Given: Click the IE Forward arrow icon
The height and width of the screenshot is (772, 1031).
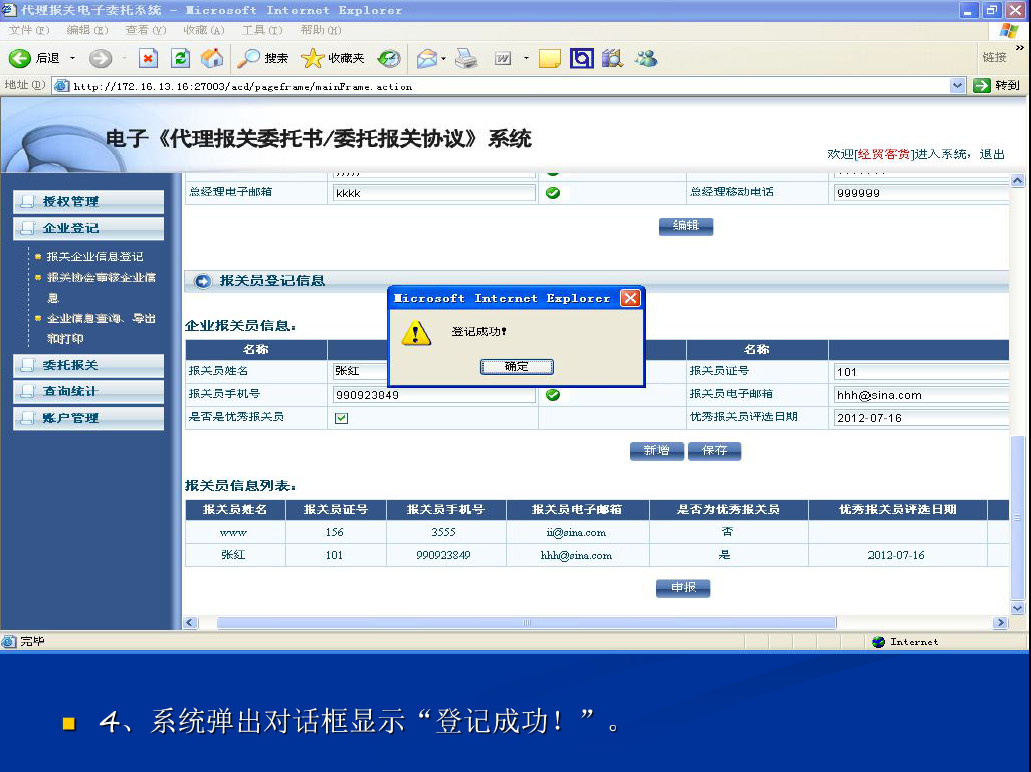Looking at the screenshot, I should (101, 59).
